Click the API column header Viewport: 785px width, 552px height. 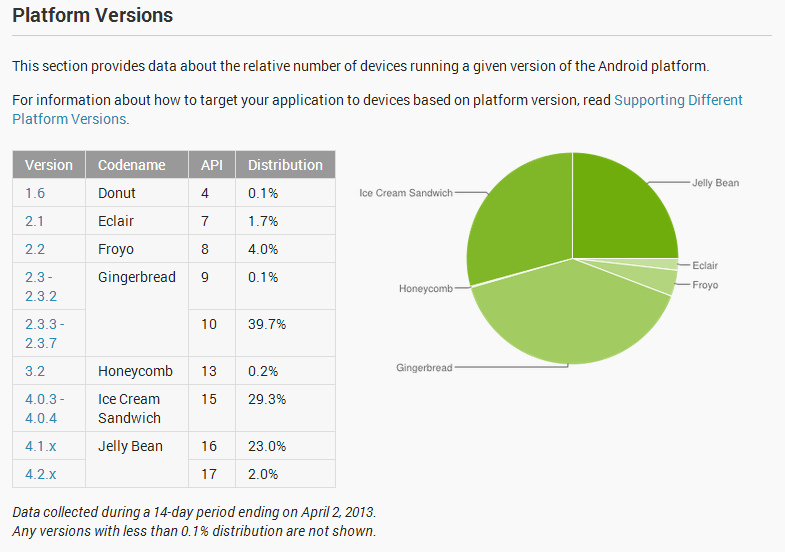(211, 165)
